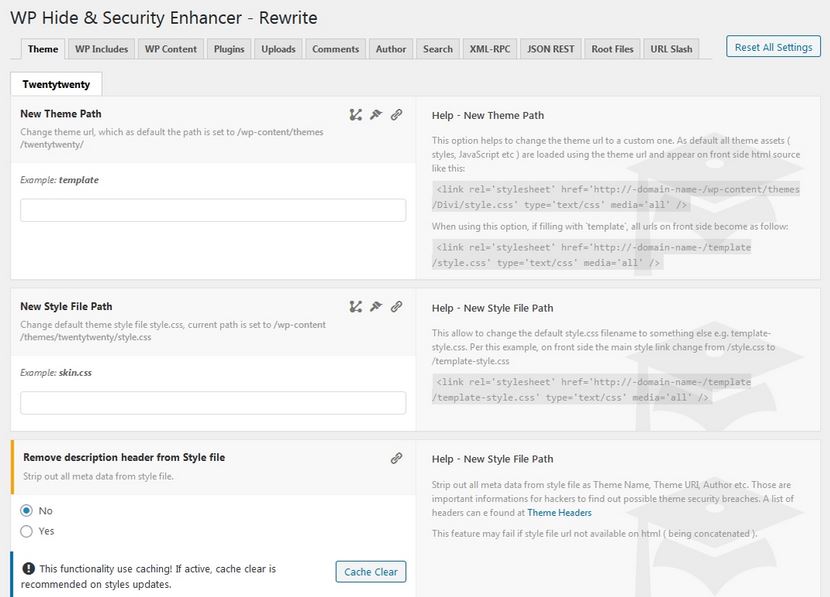The width and height of the screenshot is (830, 597).
Task: Click link icon beside Remove description header
Action: coord(396,458)
